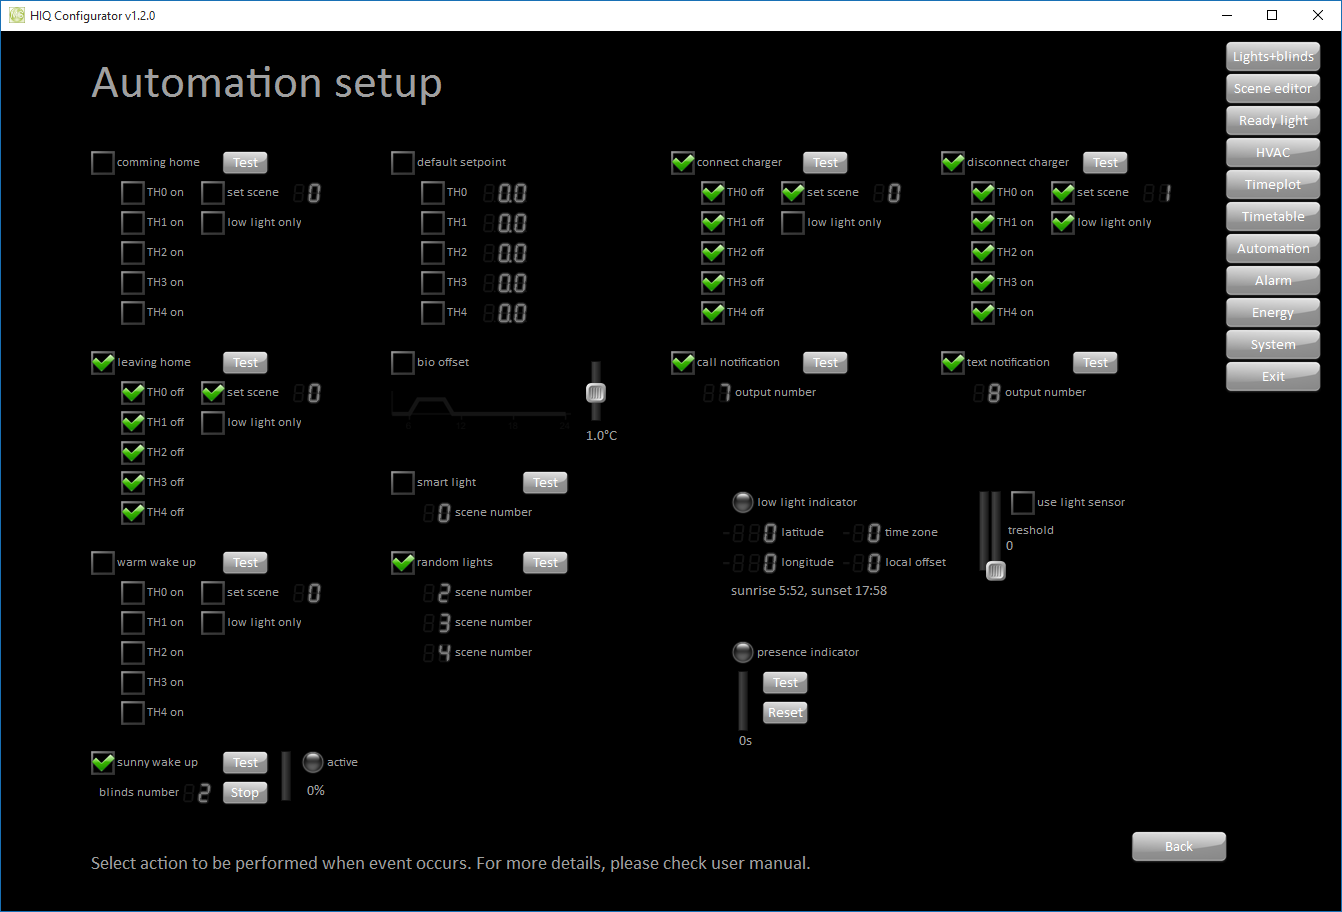Click the low light indicator lamp
The image size is (1342, 912).
coord(742,502)
